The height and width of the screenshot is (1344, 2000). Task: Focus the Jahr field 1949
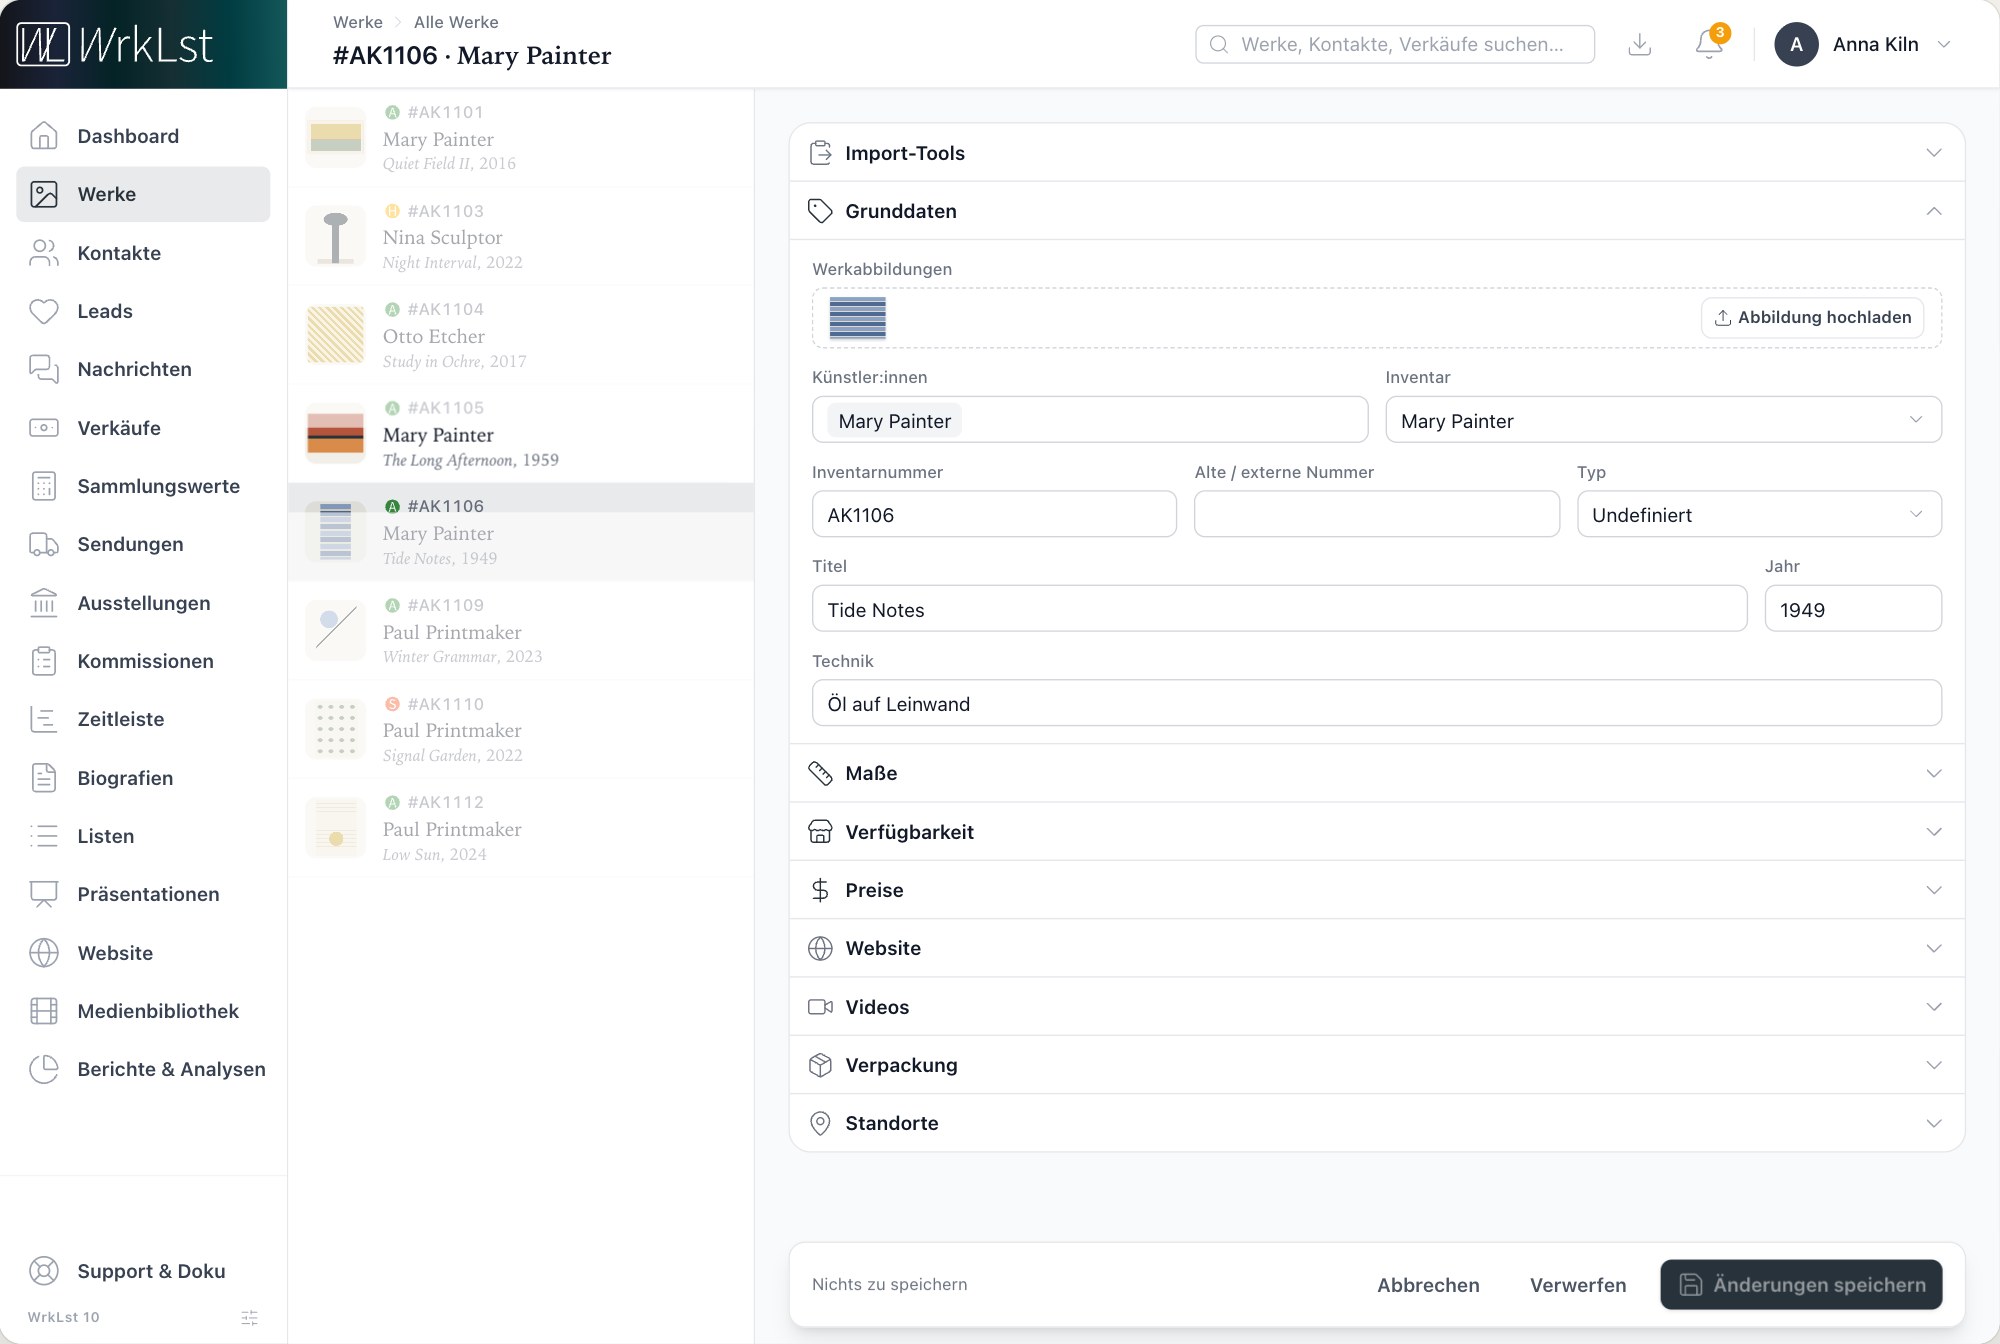click(x=1853, y=609)
